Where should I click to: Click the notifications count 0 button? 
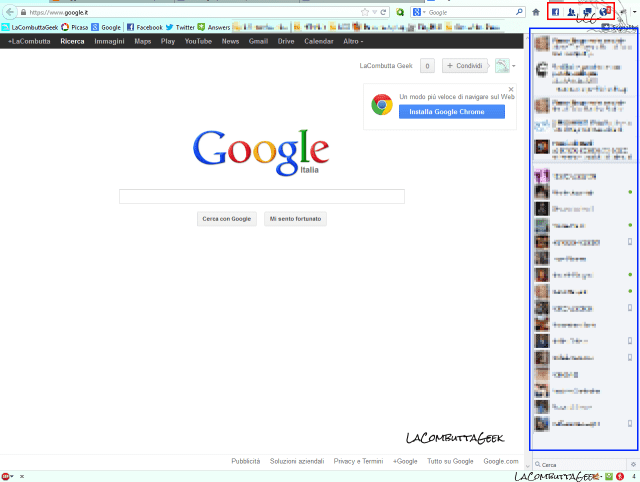[427, 66]
